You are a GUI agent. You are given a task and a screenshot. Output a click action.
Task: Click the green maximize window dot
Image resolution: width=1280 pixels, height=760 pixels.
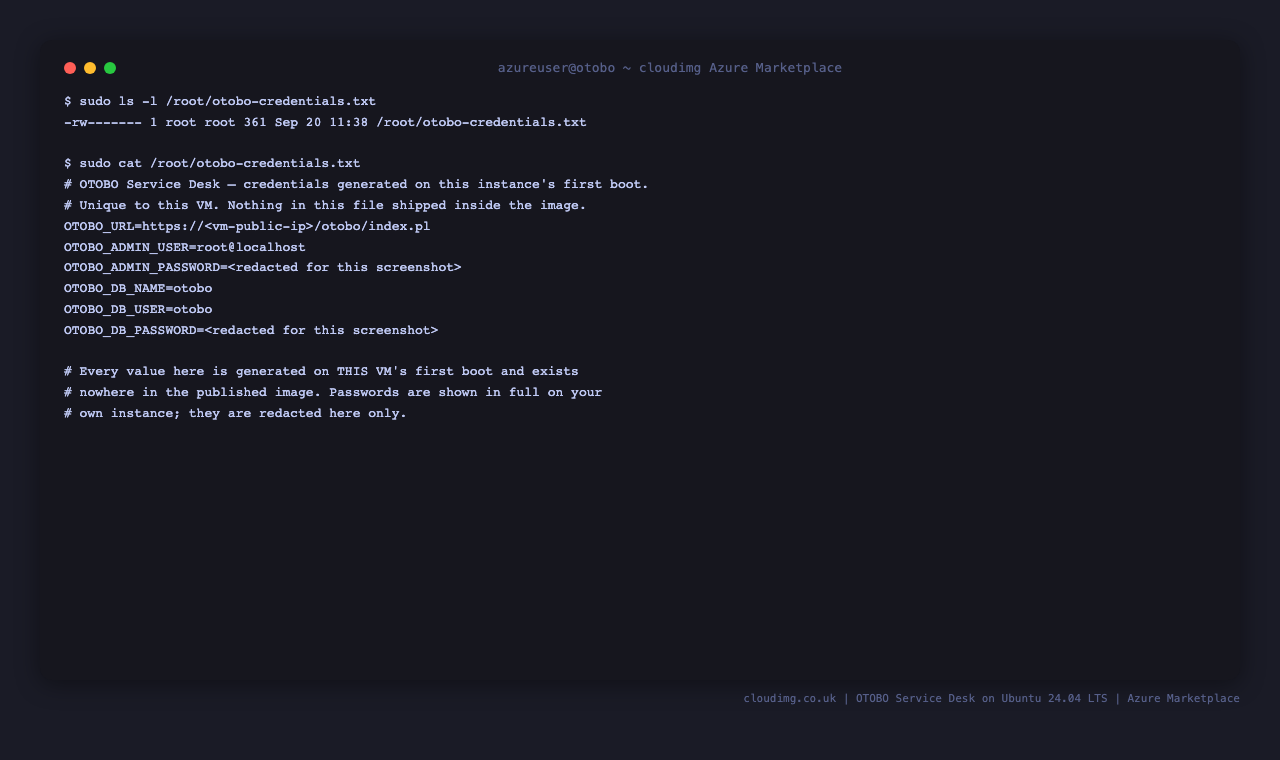[110, 68]
